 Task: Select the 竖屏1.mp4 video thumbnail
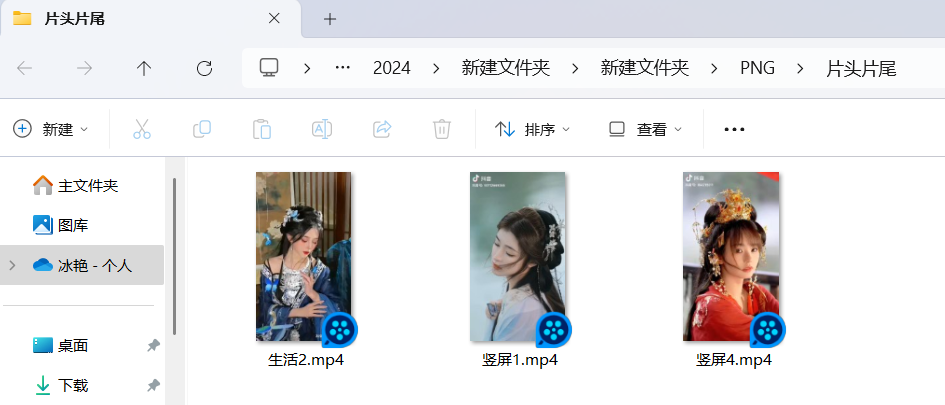[x=518, y=257]
